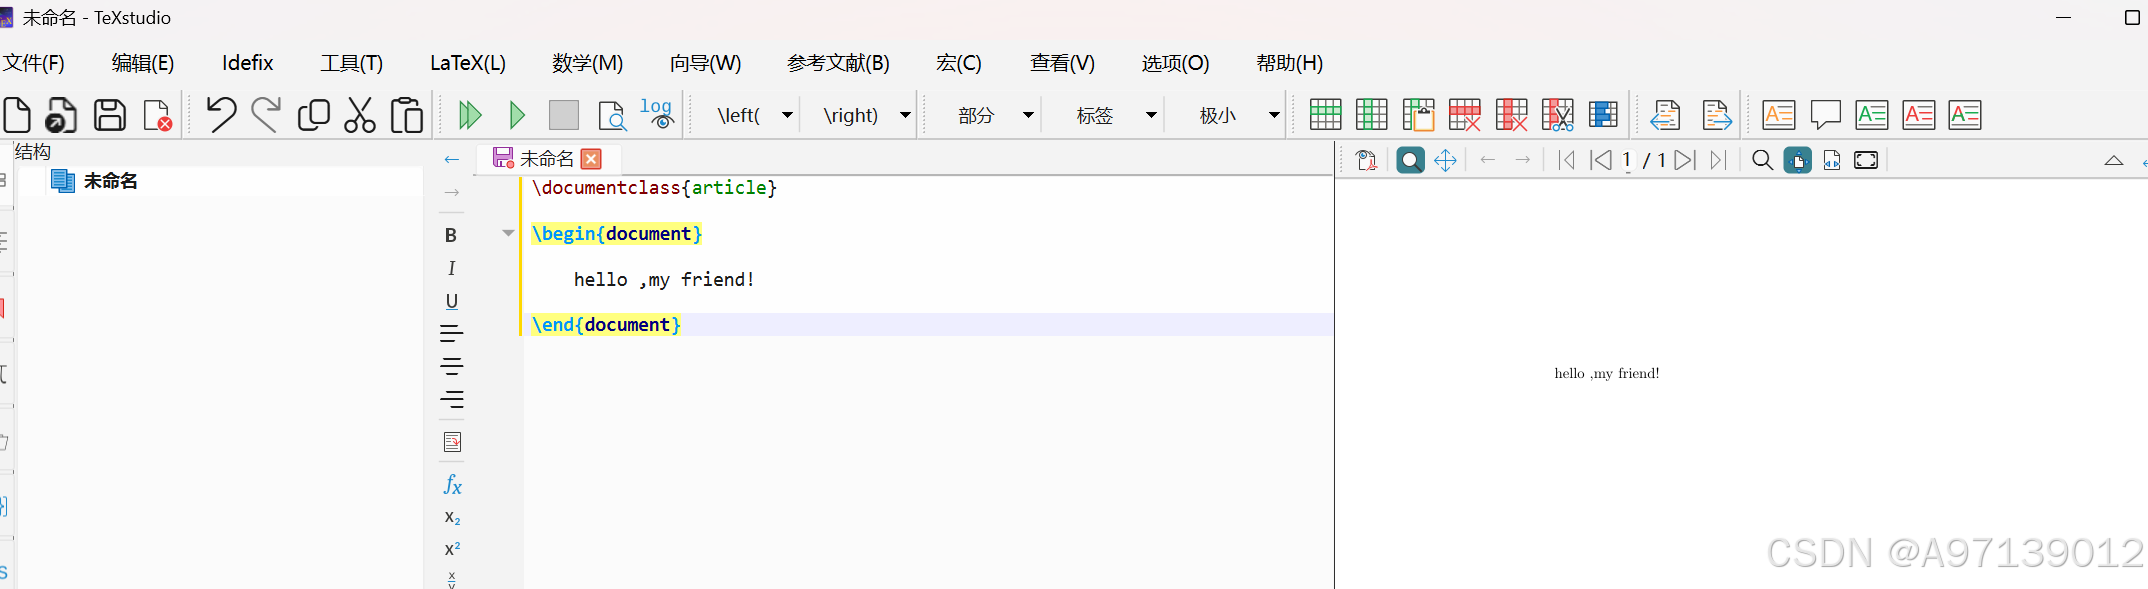Align table columns icon
This screenshot has height=589, width=2148.
pyautogui.click(x=1603, y=115)
